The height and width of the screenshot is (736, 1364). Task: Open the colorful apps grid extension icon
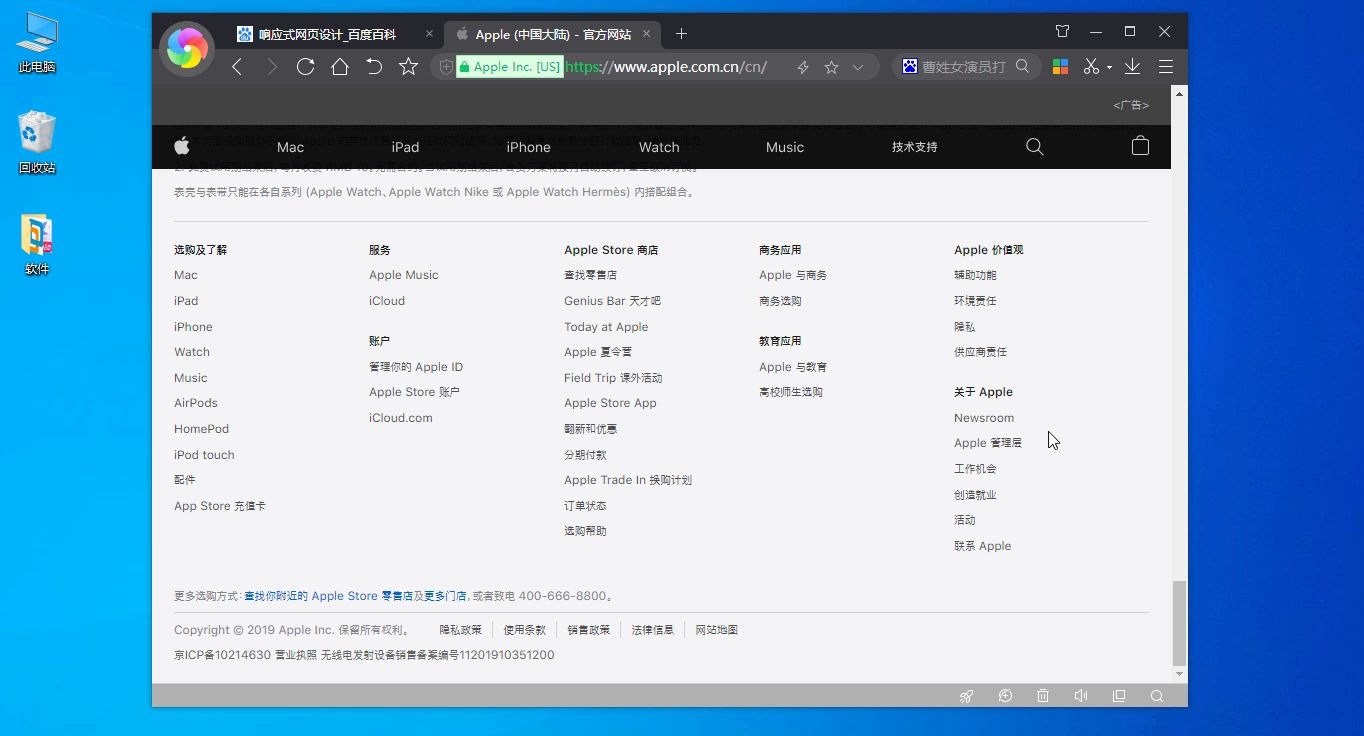1061,67
